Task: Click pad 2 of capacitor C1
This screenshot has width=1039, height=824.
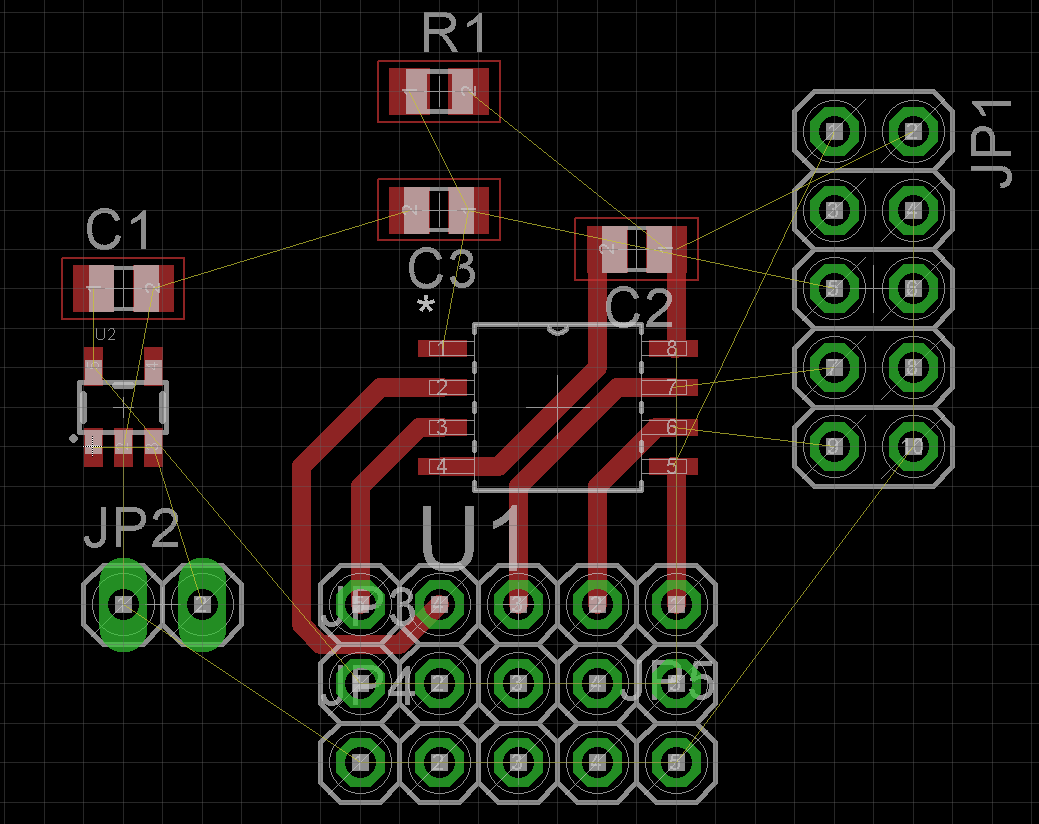Action: point(153,288)
